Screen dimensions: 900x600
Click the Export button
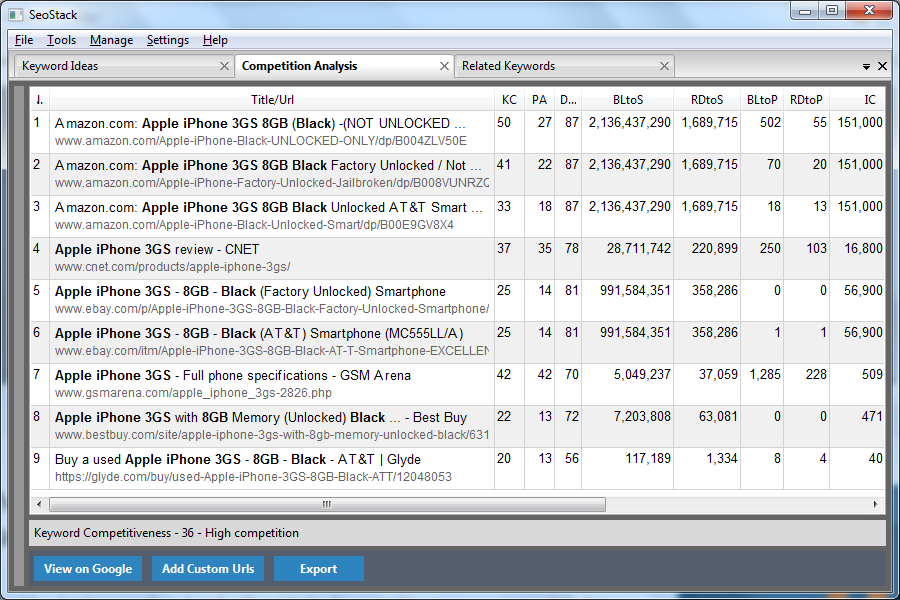[x=319, y=568]
